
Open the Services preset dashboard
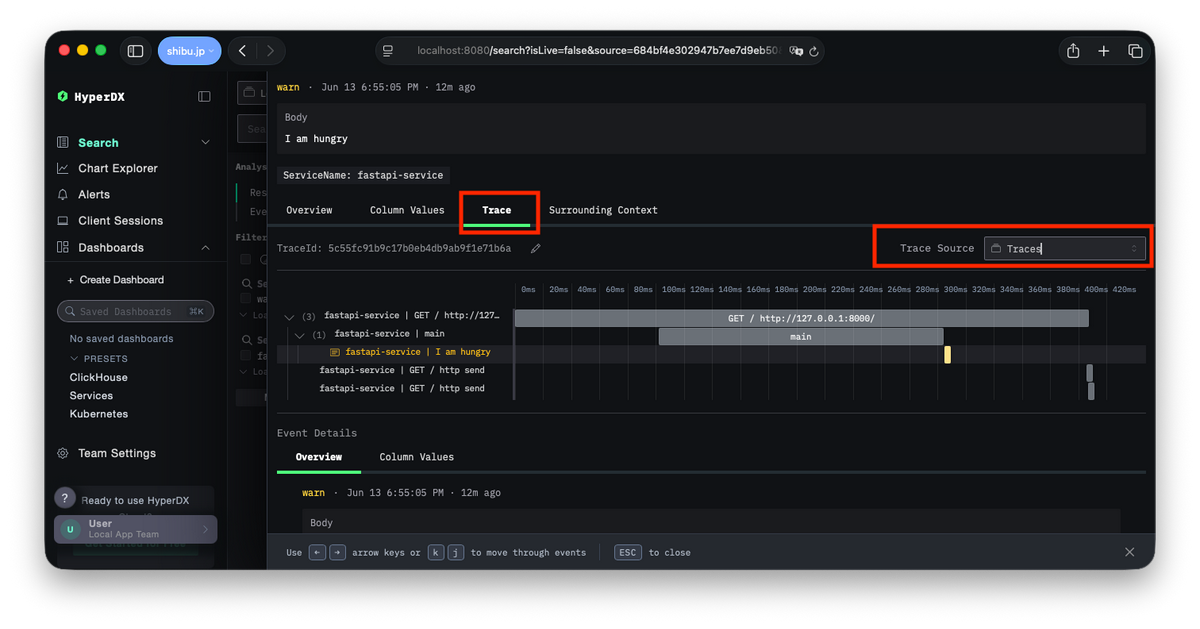pos(91,396)
